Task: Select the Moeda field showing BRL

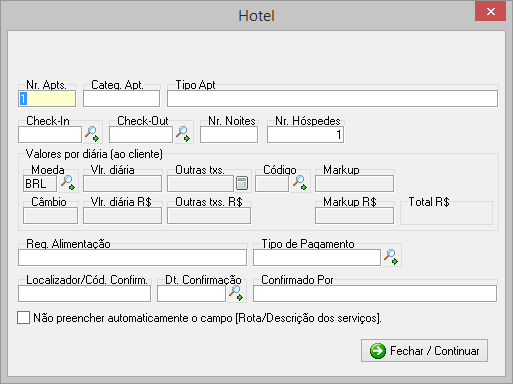Action: [40, 184]
